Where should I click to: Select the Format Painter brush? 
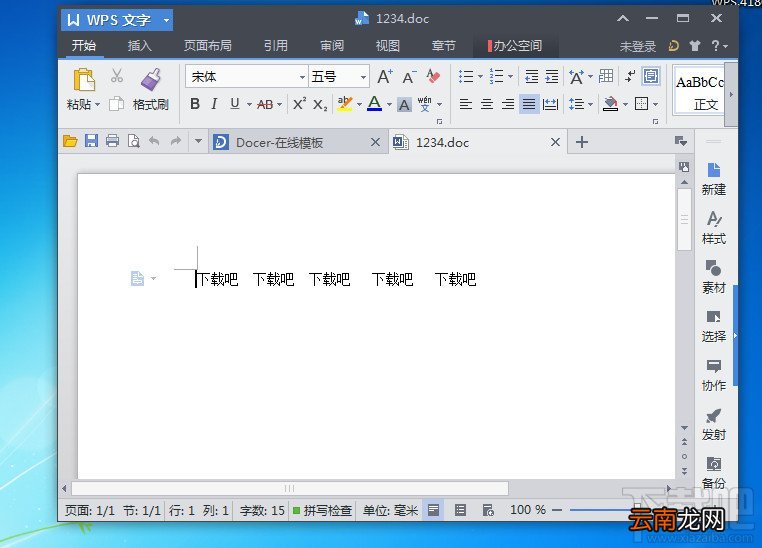click(151, 80)
